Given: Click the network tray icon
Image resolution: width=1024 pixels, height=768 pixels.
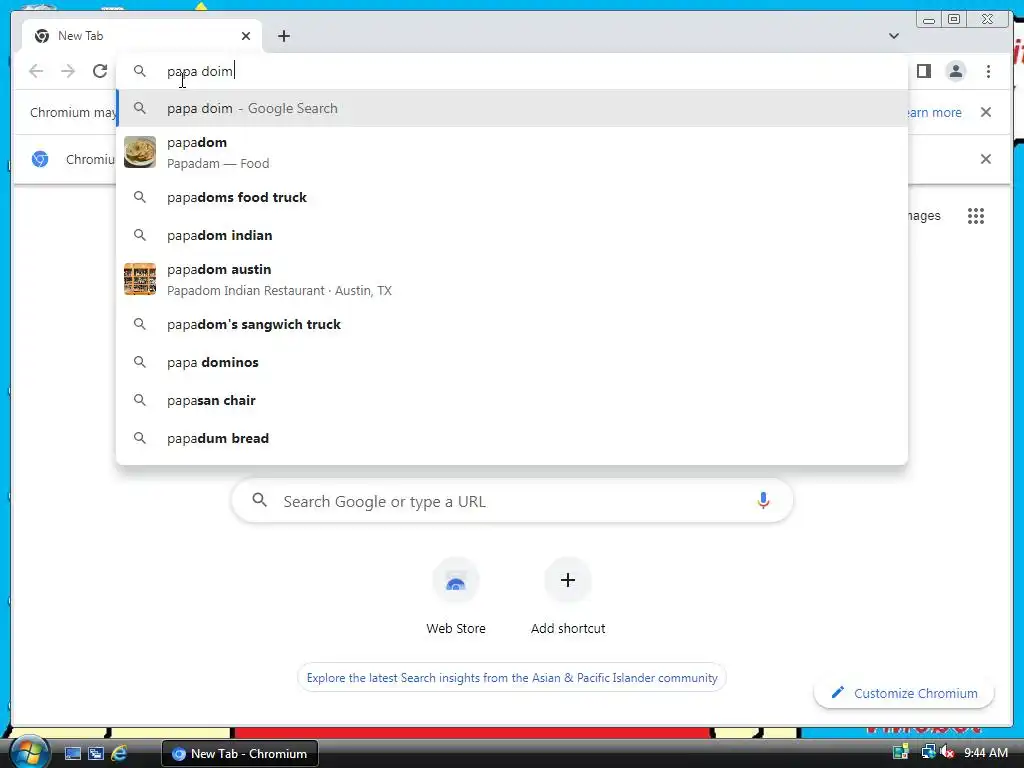Looking at the screenshot, I should point(927,753).
